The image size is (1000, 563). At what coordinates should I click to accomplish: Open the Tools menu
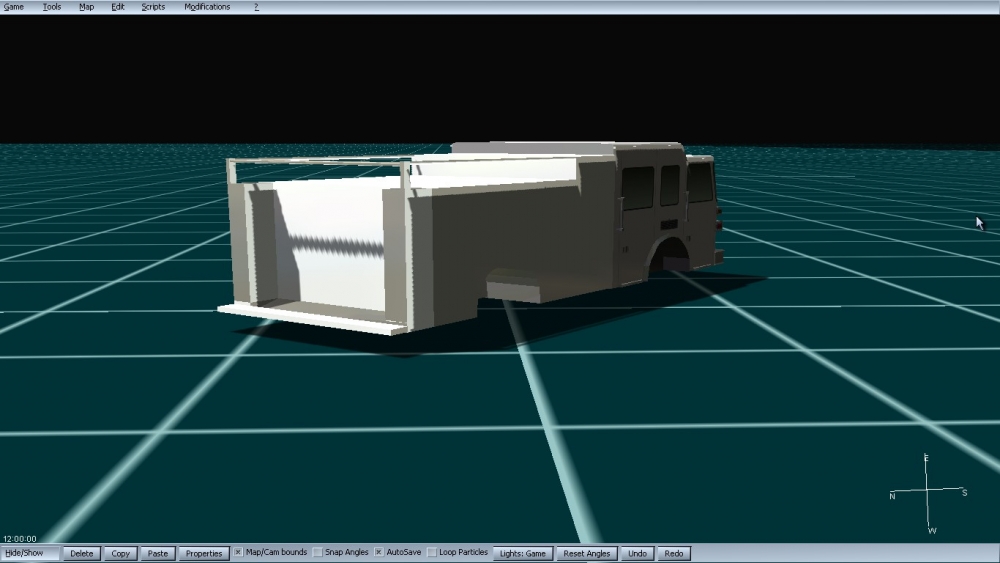coord(52,7)
